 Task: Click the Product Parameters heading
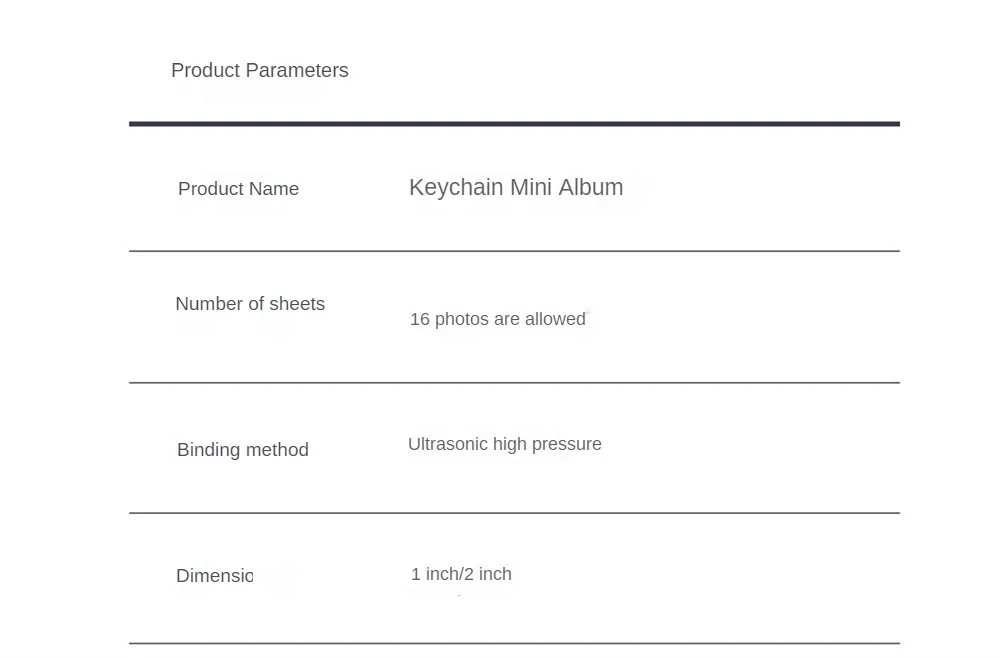260,70
